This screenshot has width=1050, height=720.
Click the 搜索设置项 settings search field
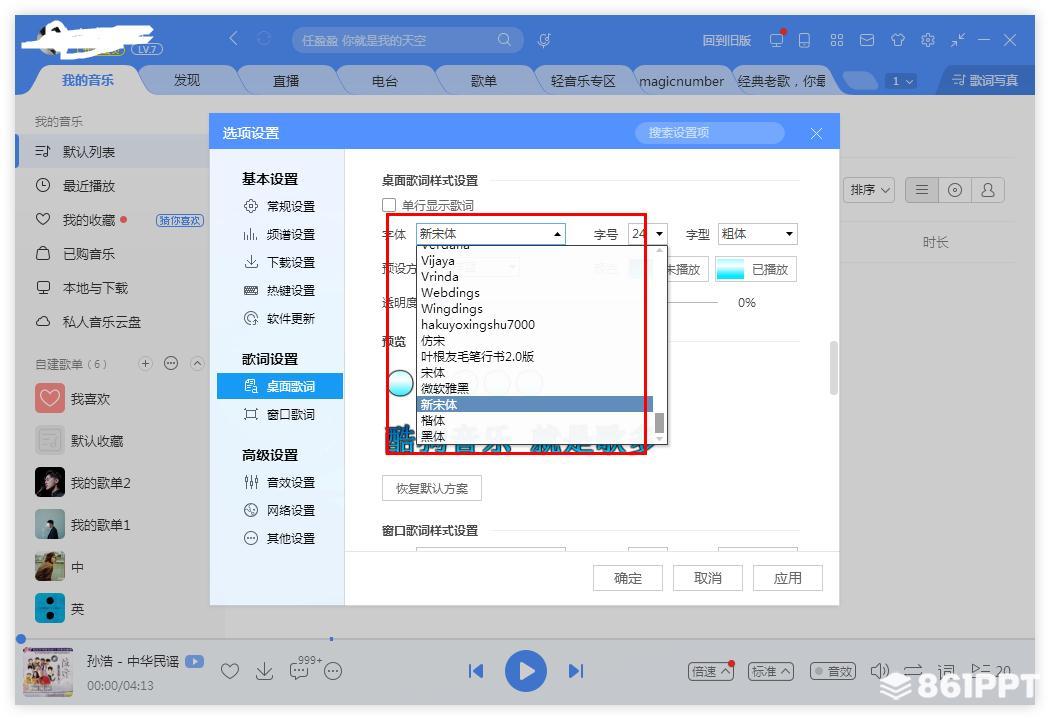[710, 133]
